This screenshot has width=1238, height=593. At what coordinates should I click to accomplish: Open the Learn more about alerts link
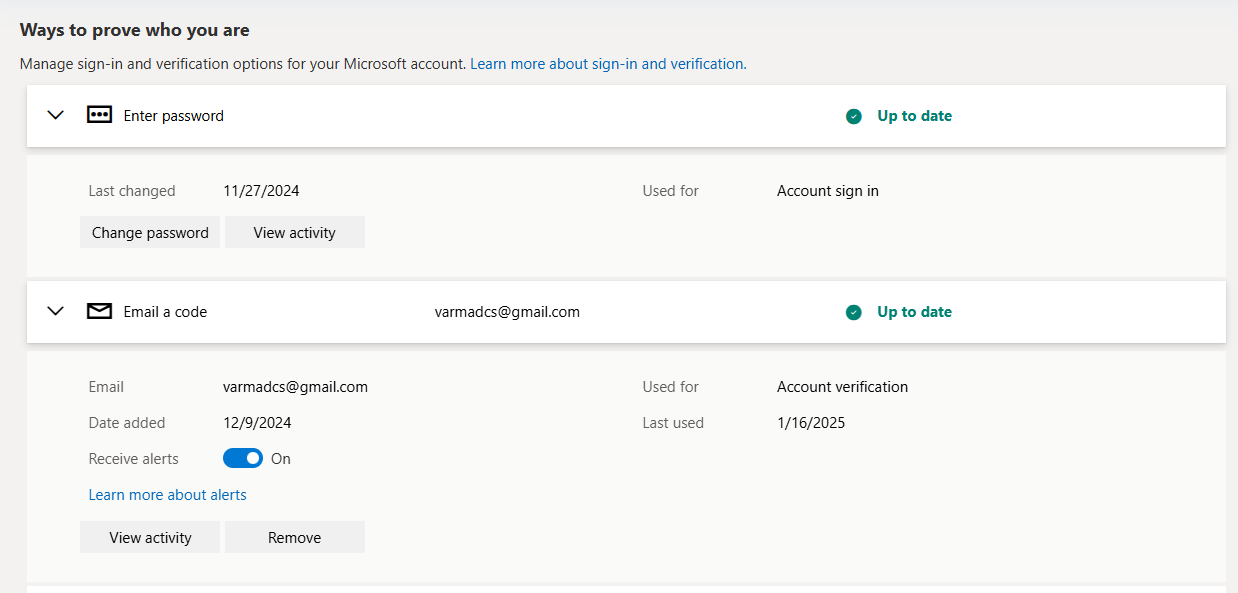pyautogui.click(x=167, y=495)
